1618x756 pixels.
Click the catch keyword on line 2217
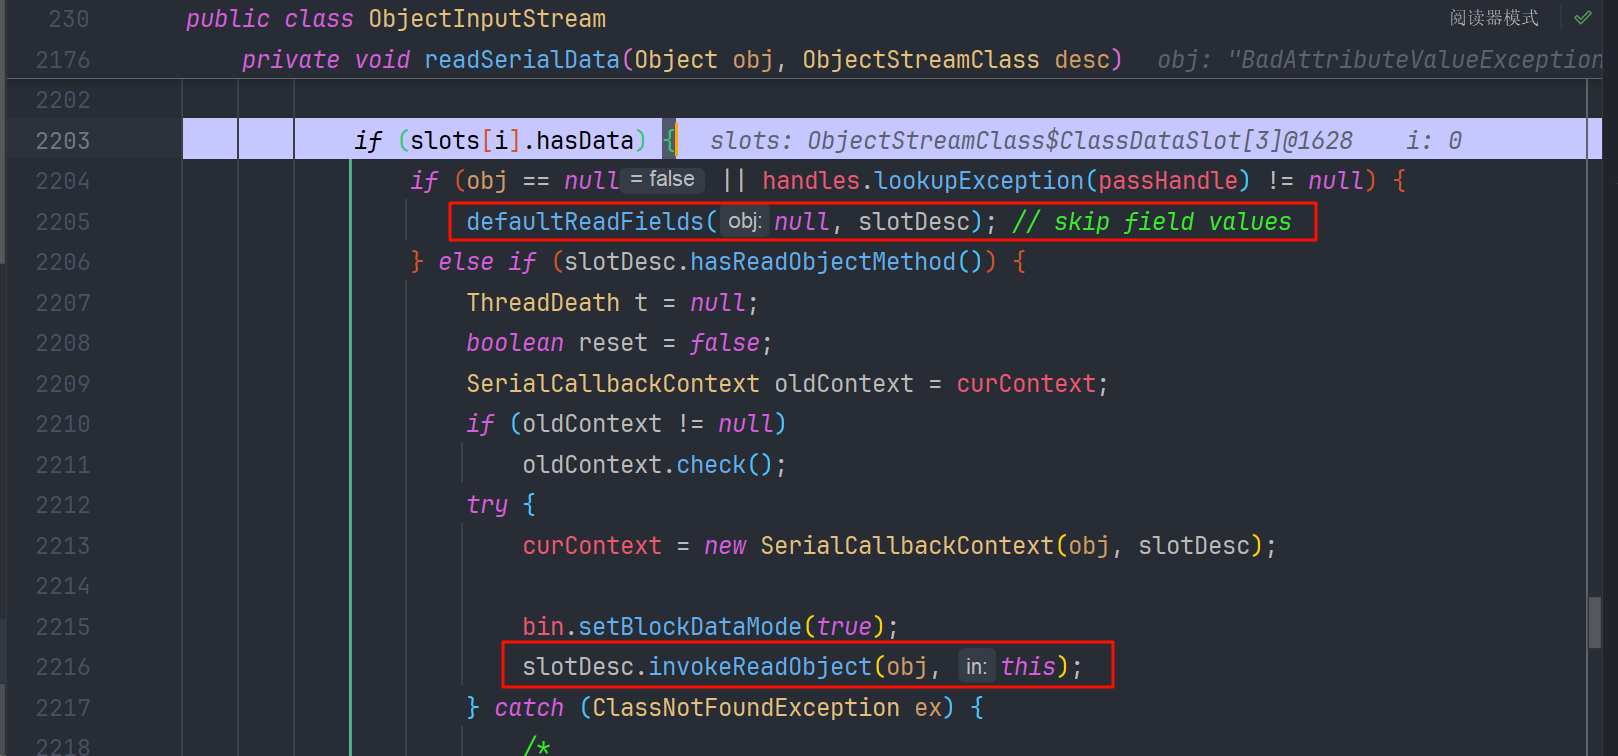[x=529, y=708]
